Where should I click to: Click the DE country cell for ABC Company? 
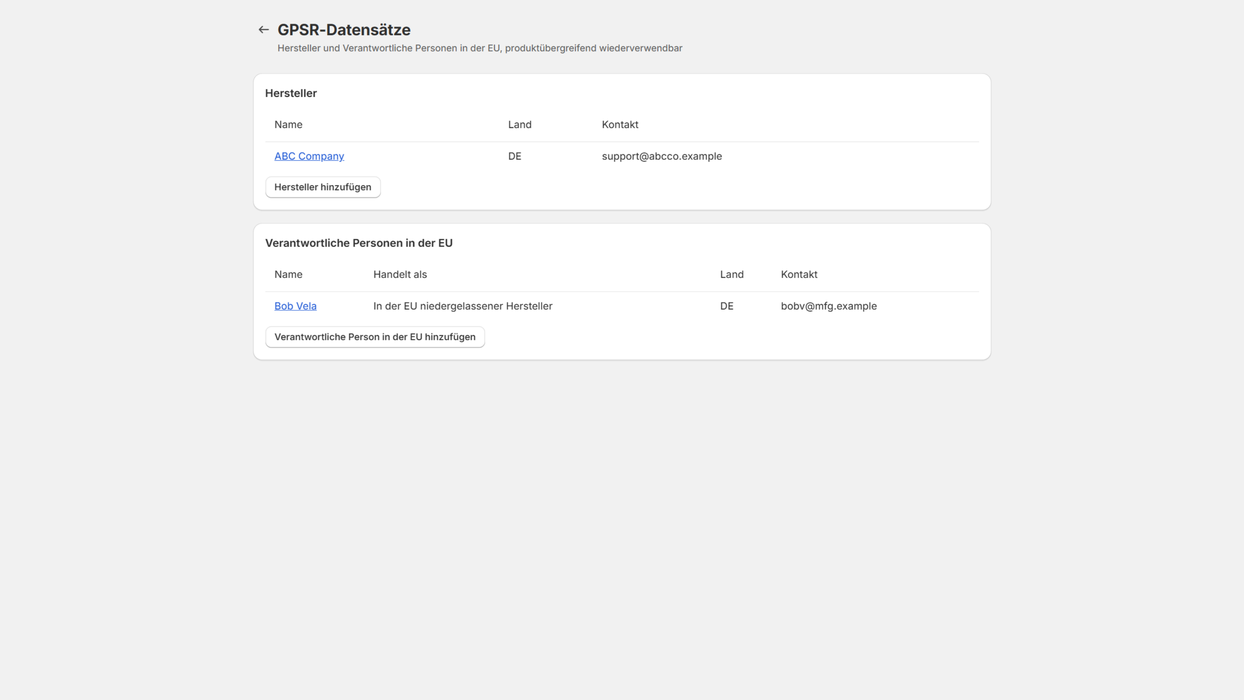point(515,156)
